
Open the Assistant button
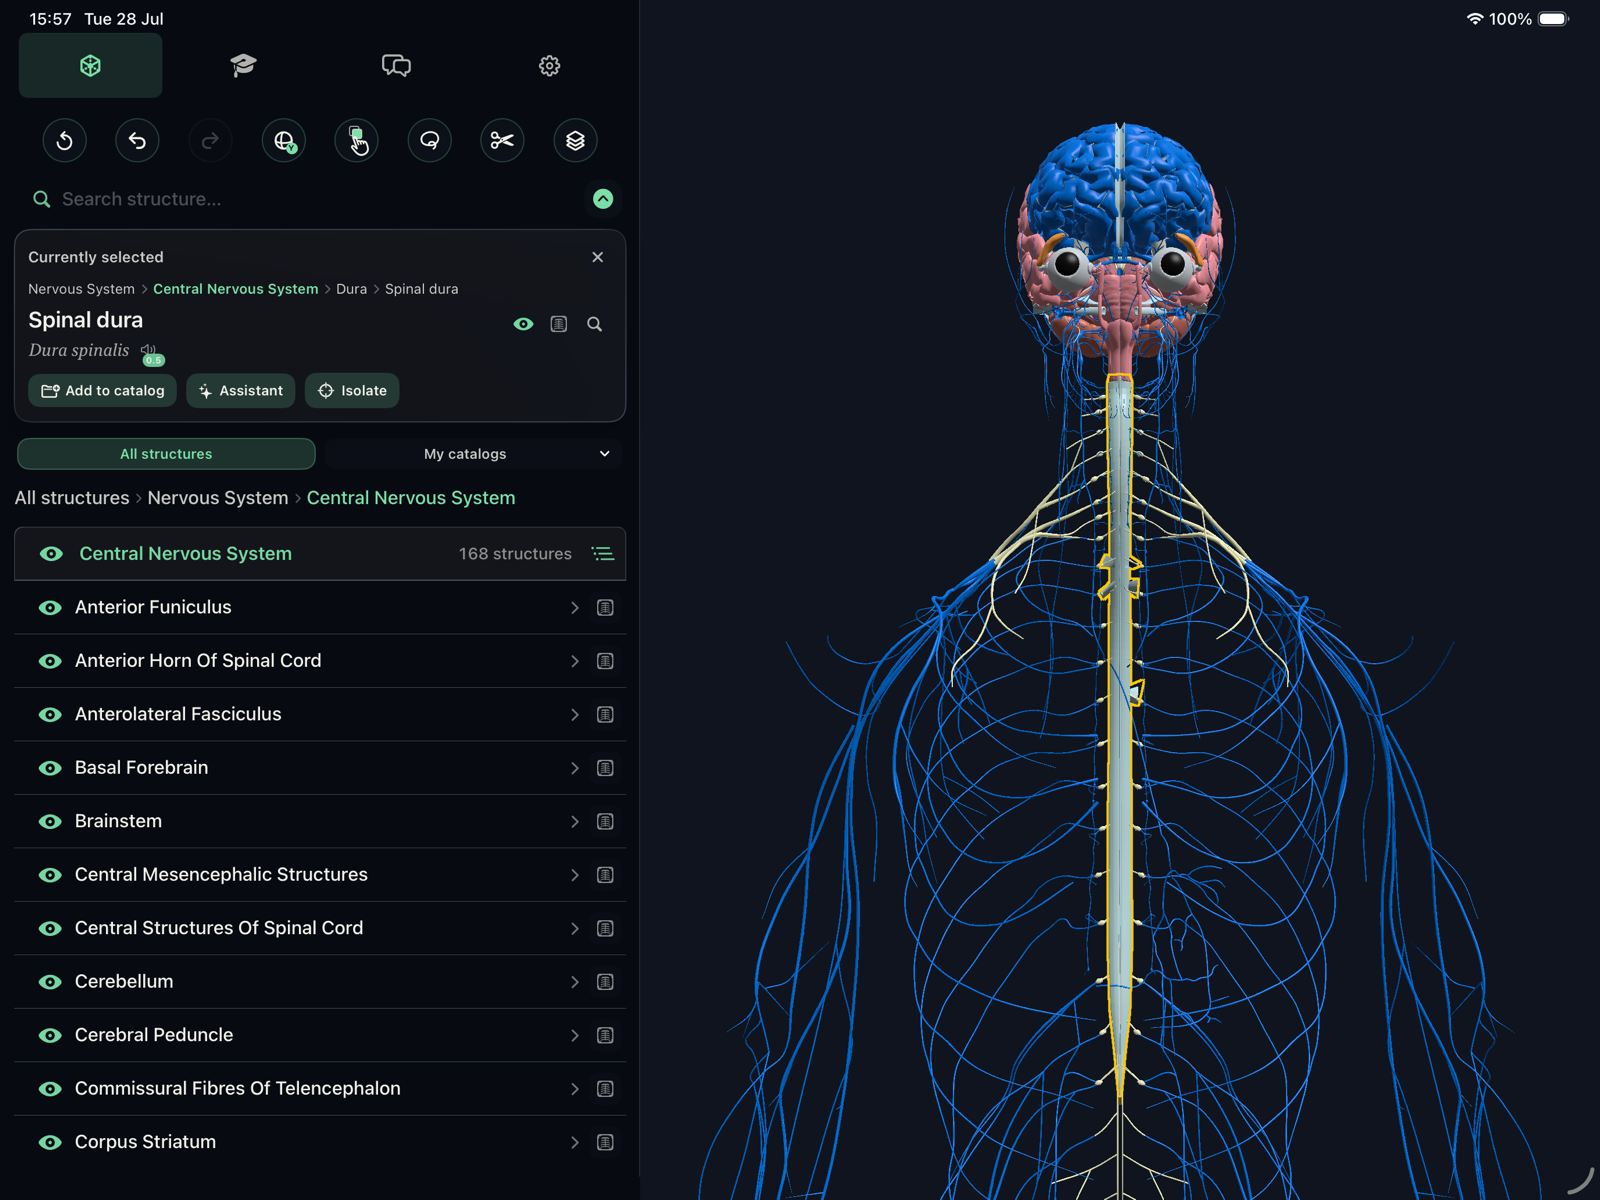pyautogui.click(x=241, y=391)
